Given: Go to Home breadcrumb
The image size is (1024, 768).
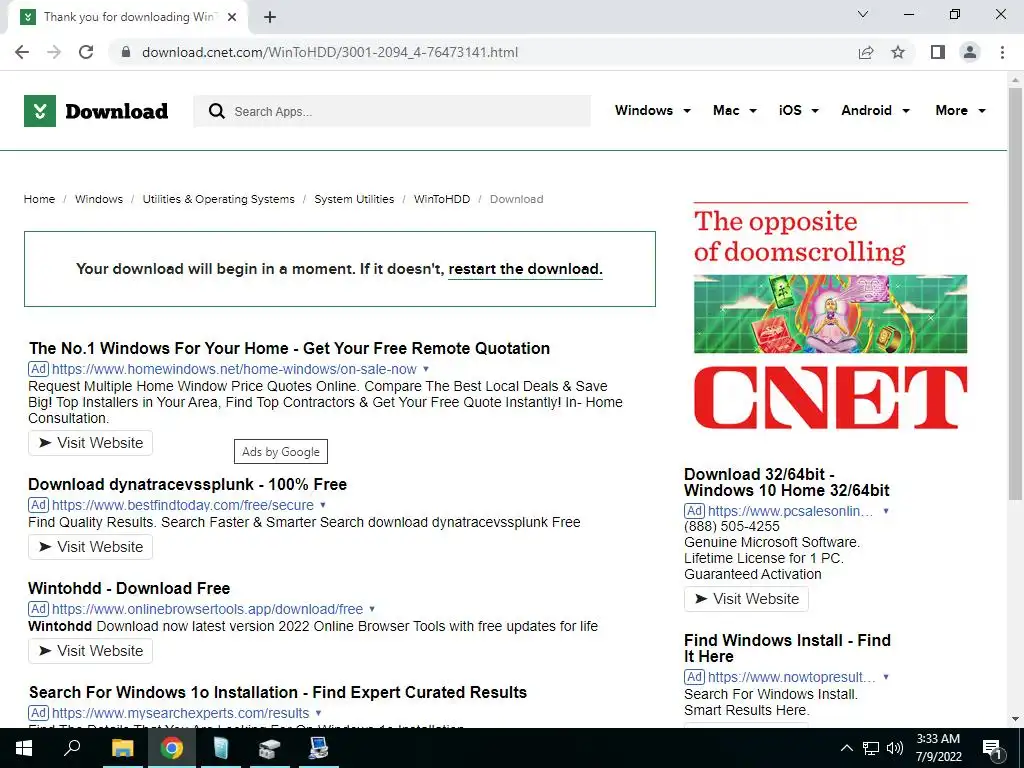Looking at the screenshot, I should tap(39, 199).
